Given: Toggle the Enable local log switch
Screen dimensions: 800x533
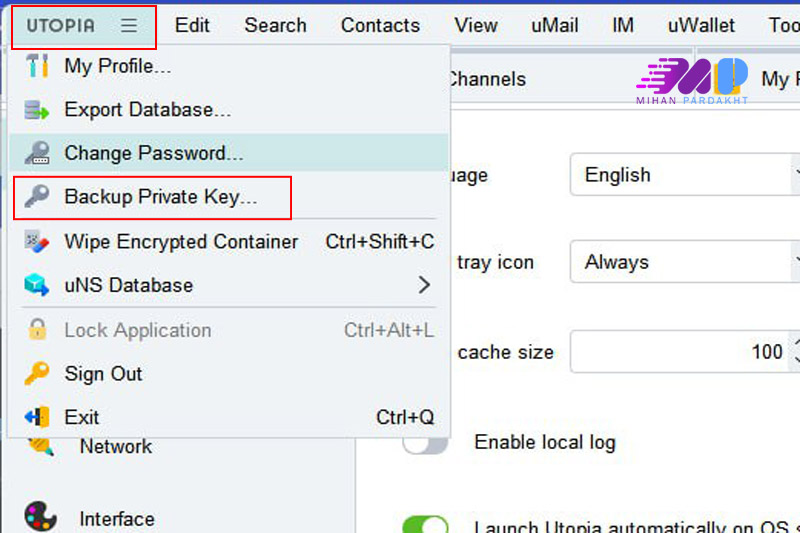Looking at the screenshot, I should tap(425, 442).
